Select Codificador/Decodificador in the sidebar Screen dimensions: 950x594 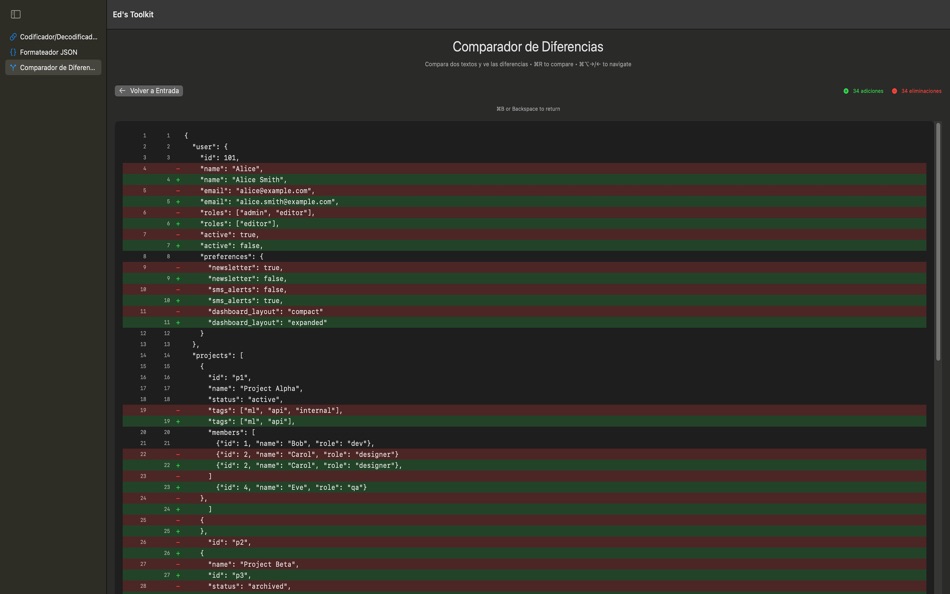point(58,34)
